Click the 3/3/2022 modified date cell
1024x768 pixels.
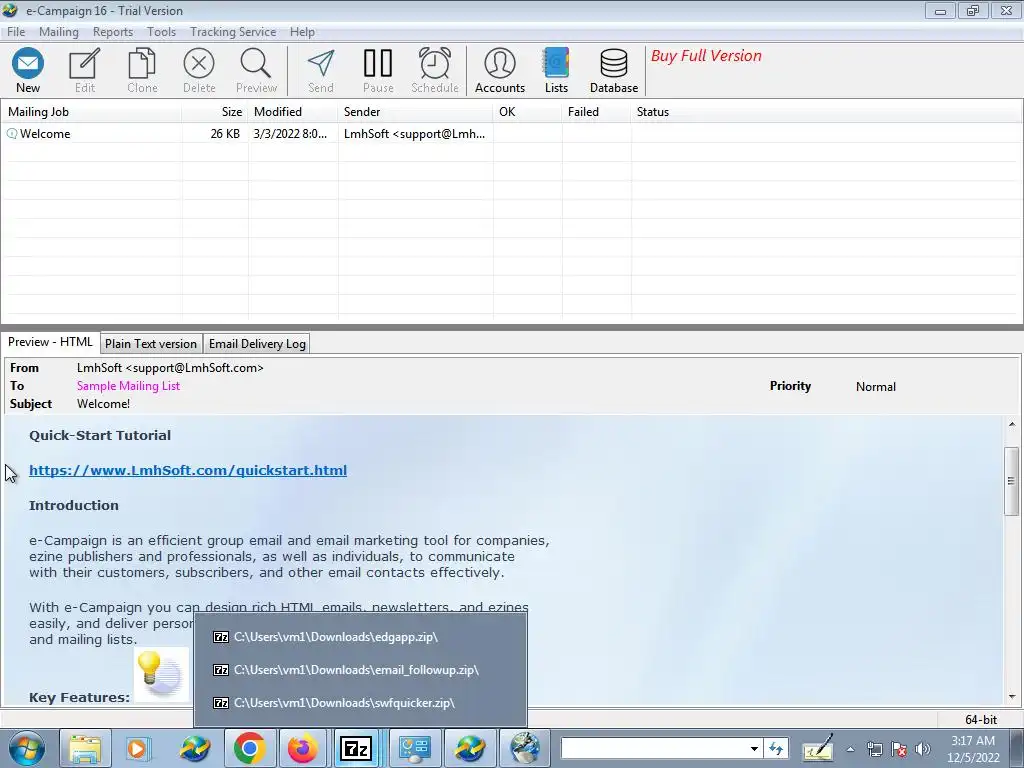point(290,134)
